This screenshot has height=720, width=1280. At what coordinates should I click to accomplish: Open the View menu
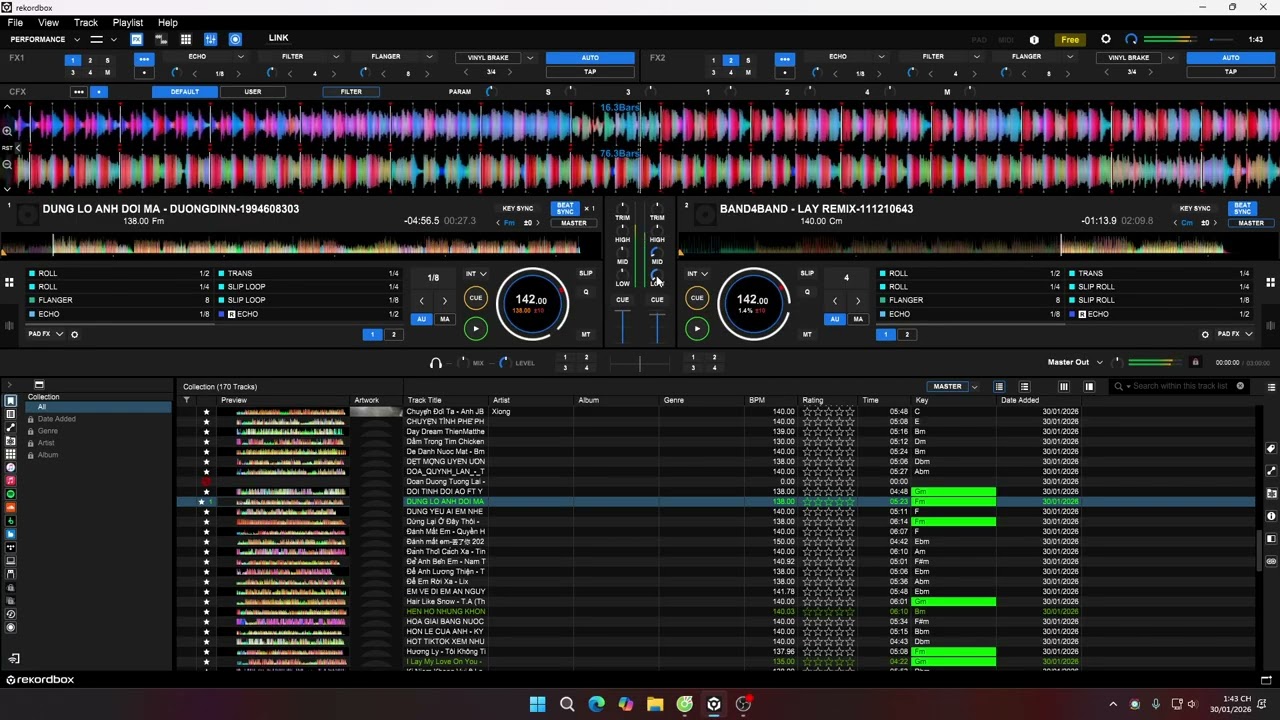[x=48, y=22]
